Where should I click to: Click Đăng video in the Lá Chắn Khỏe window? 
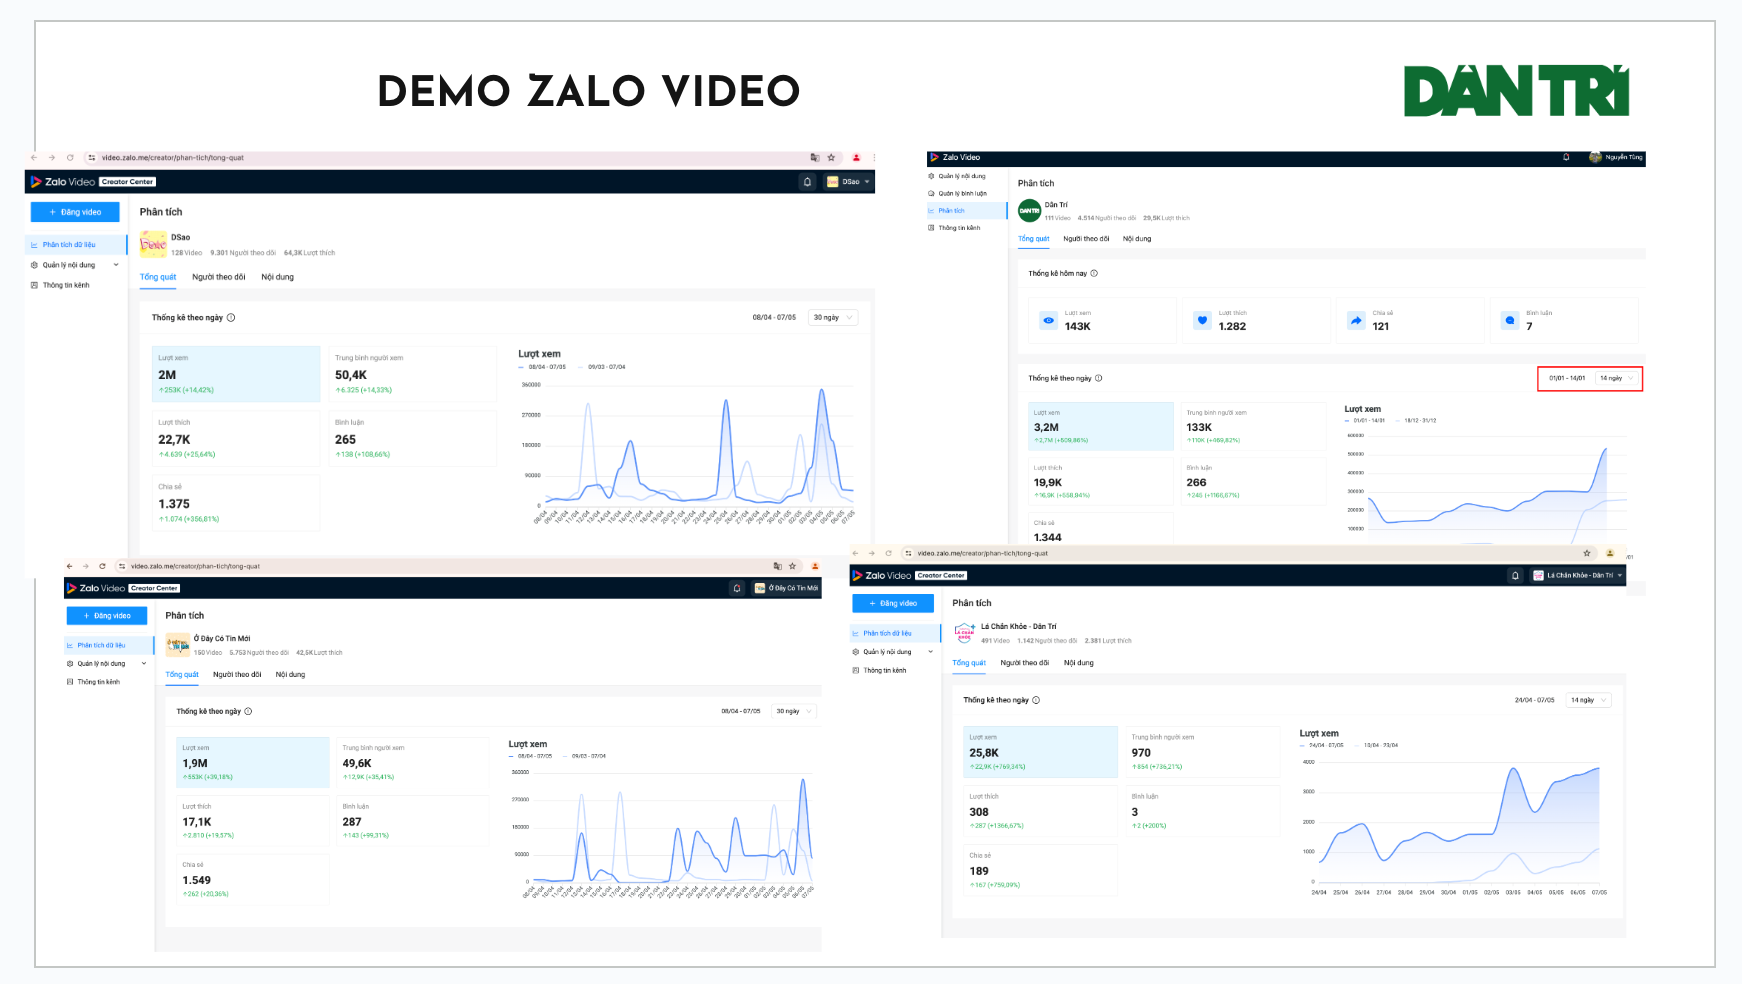click(x=893, y=604)
